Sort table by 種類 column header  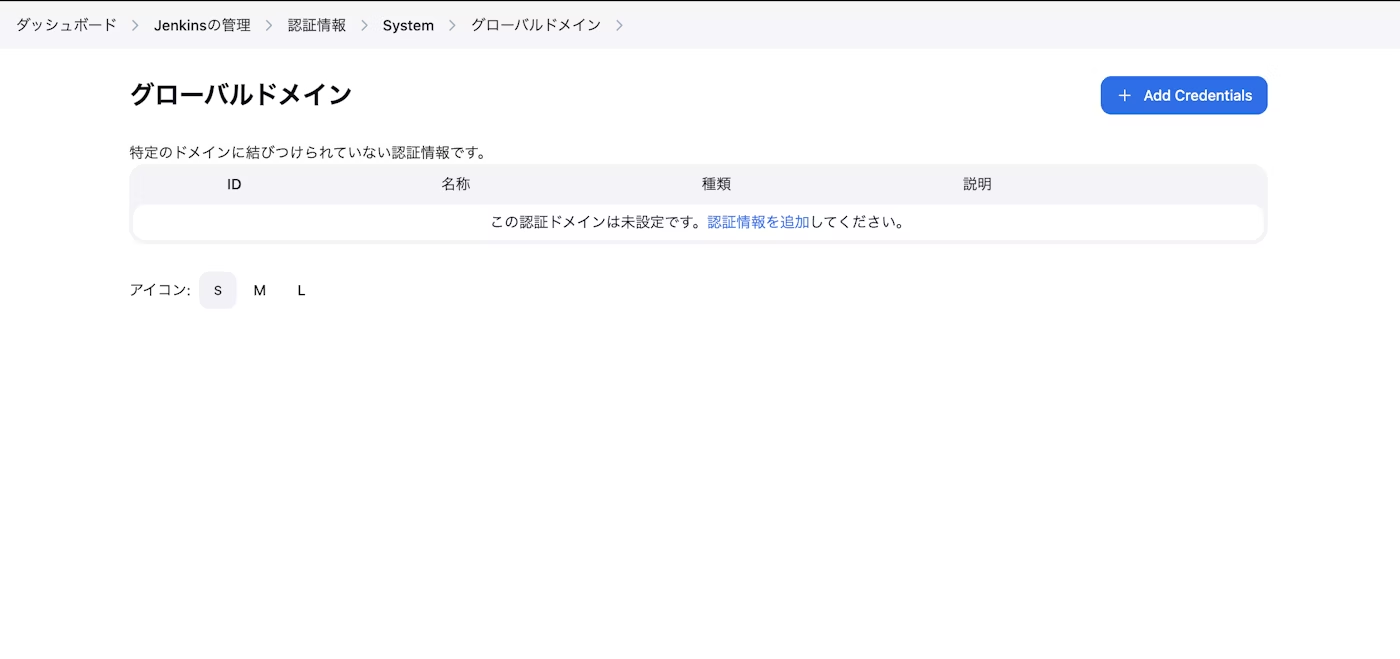pos(716,184)
